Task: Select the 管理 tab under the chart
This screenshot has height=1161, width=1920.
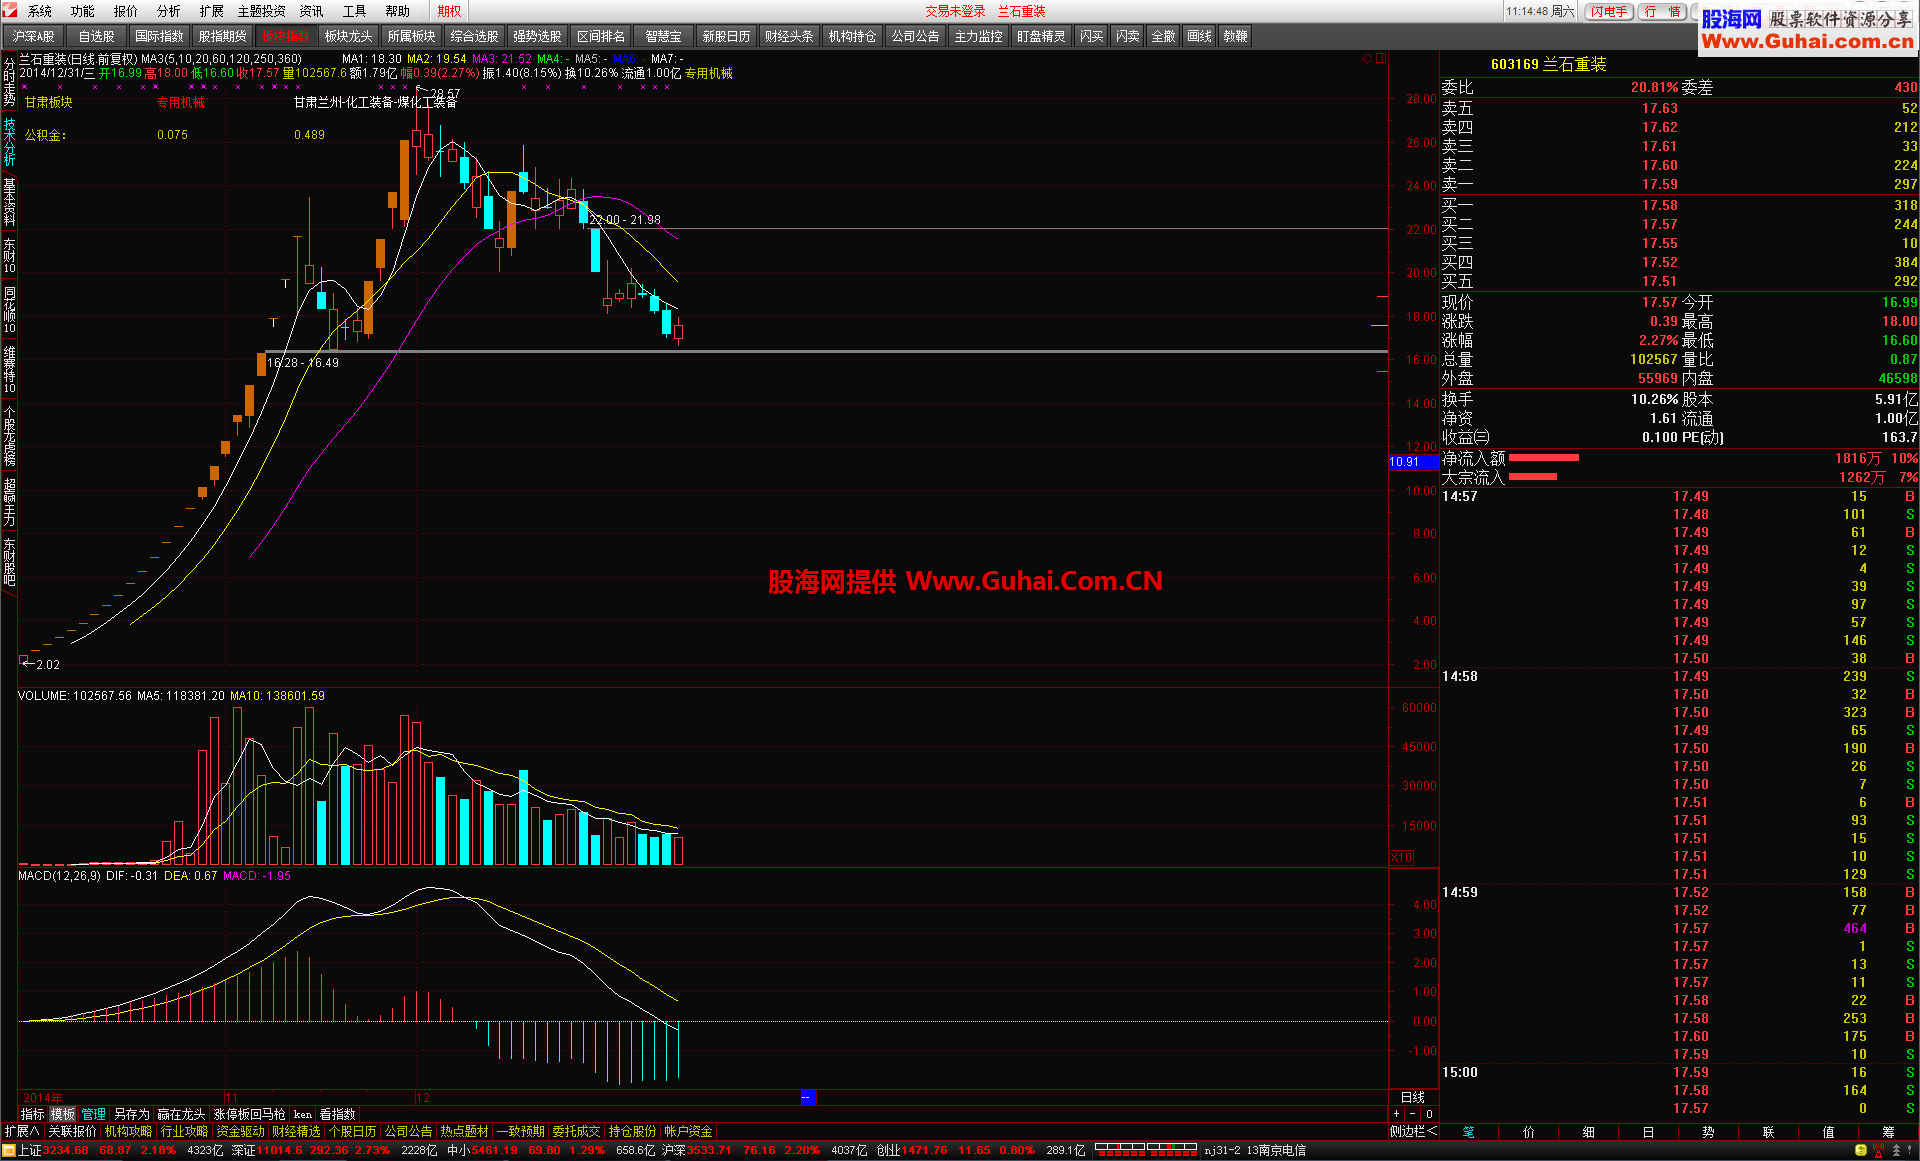Action: coord(93,1114)
